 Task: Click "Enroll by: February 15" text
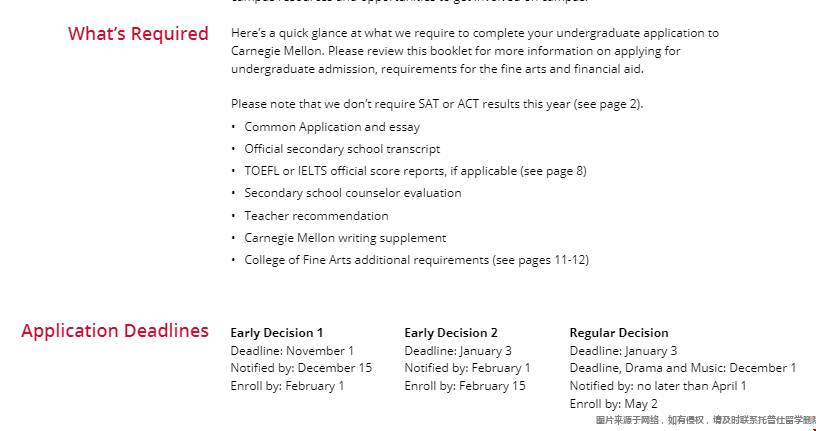464,386
